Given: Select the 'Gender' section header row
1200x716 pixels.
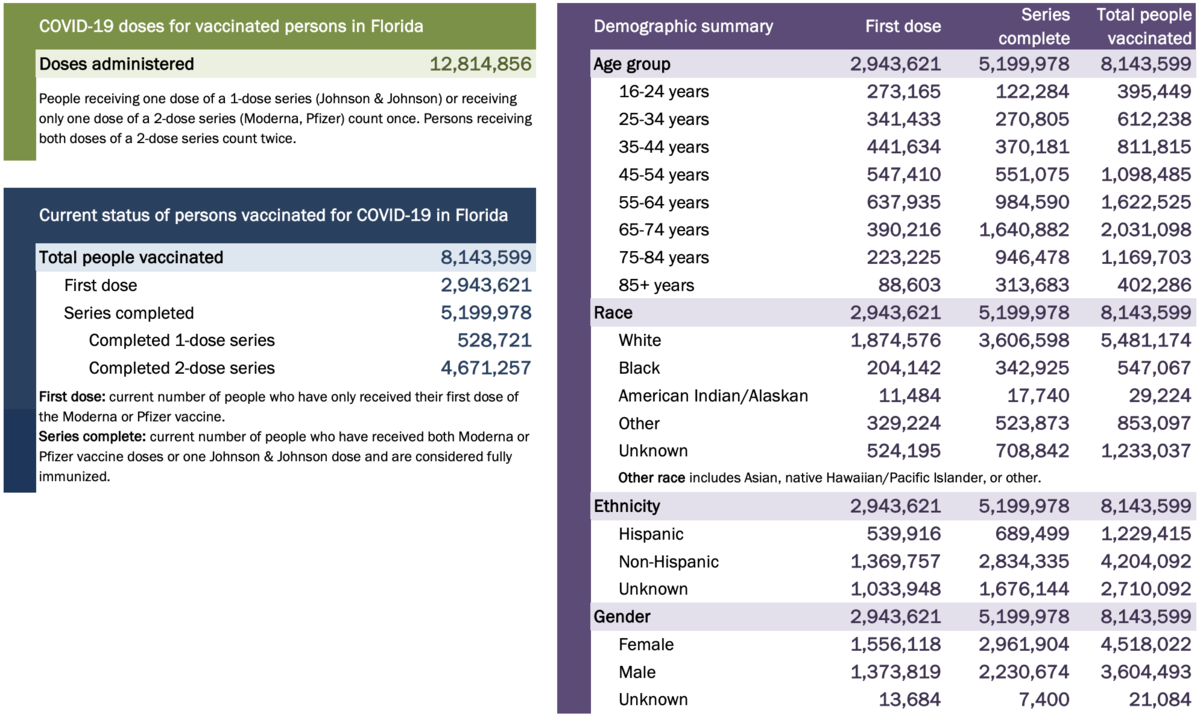Looking at the screenshot, I should [x=621, y=617].
